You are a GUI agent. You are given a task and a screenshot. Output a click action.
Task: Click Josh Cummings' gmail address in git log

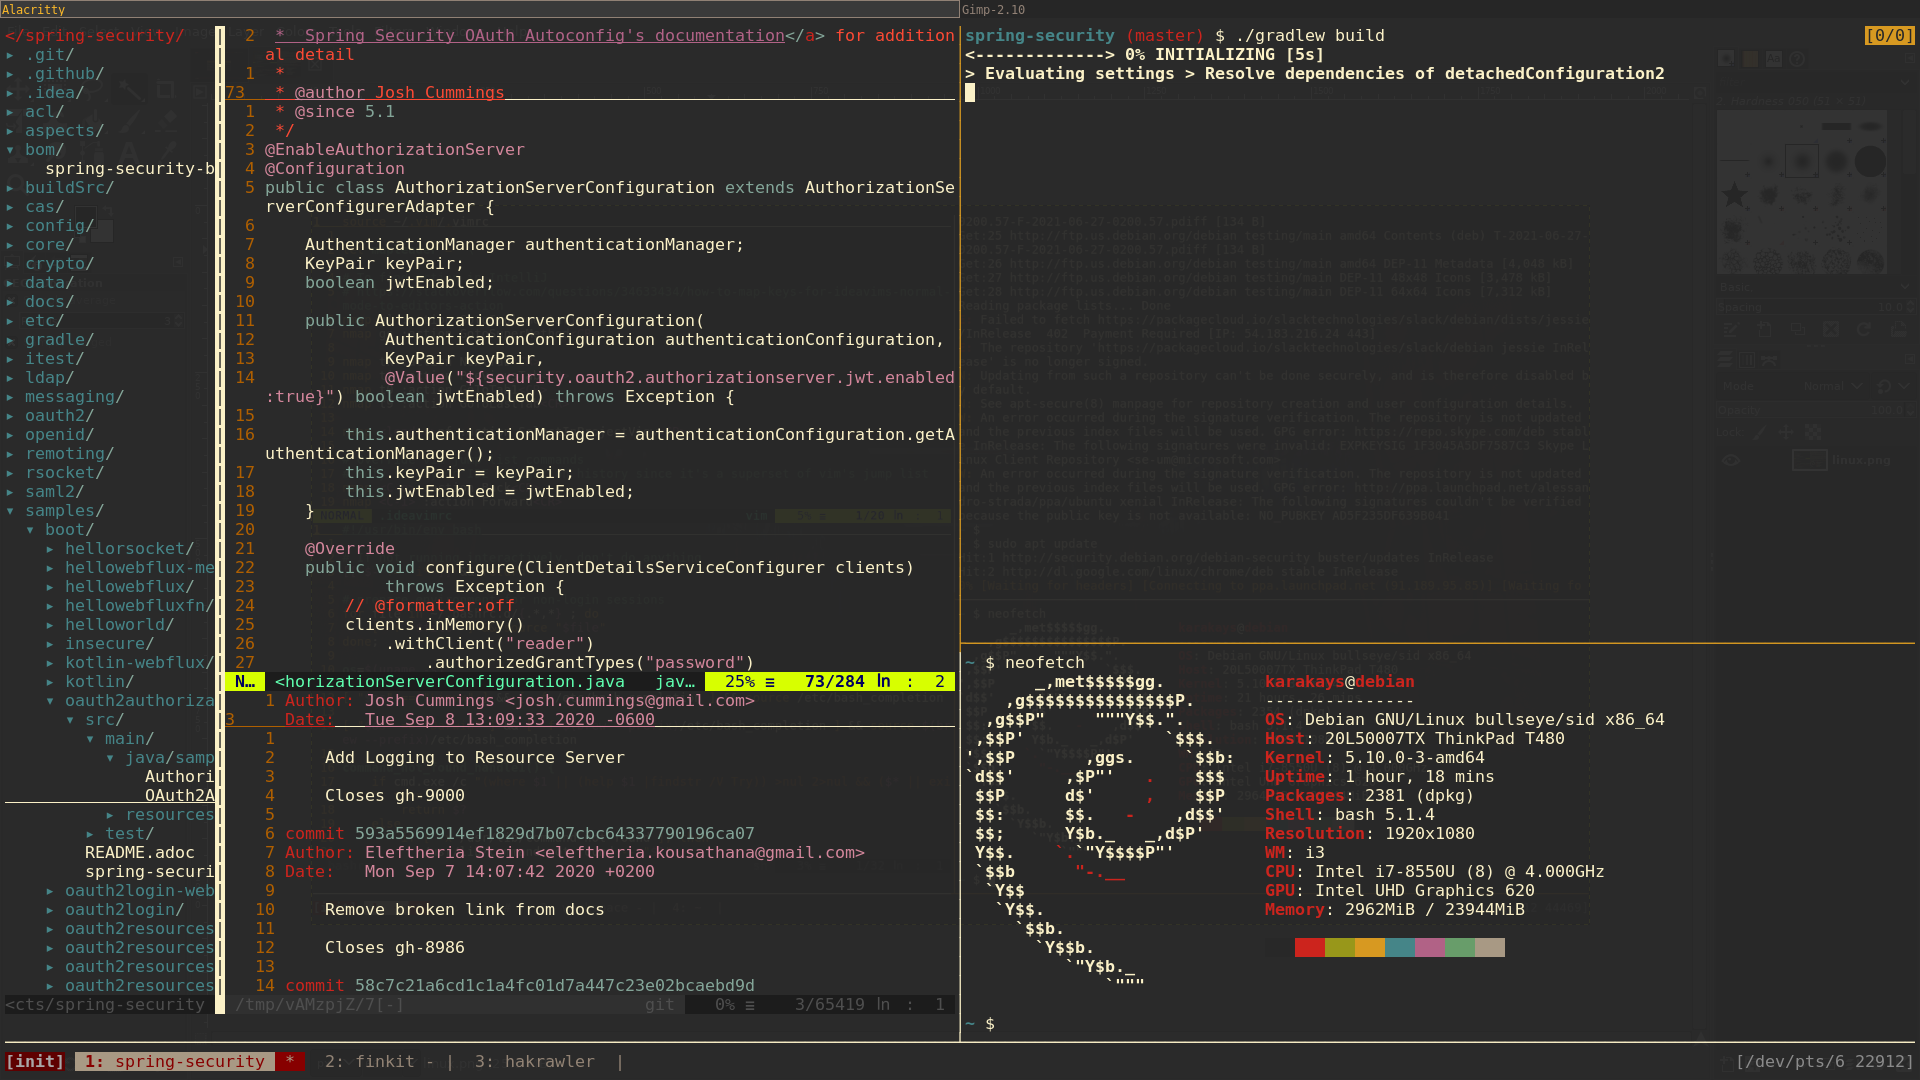pyautogui.click(x=630, y=701)
